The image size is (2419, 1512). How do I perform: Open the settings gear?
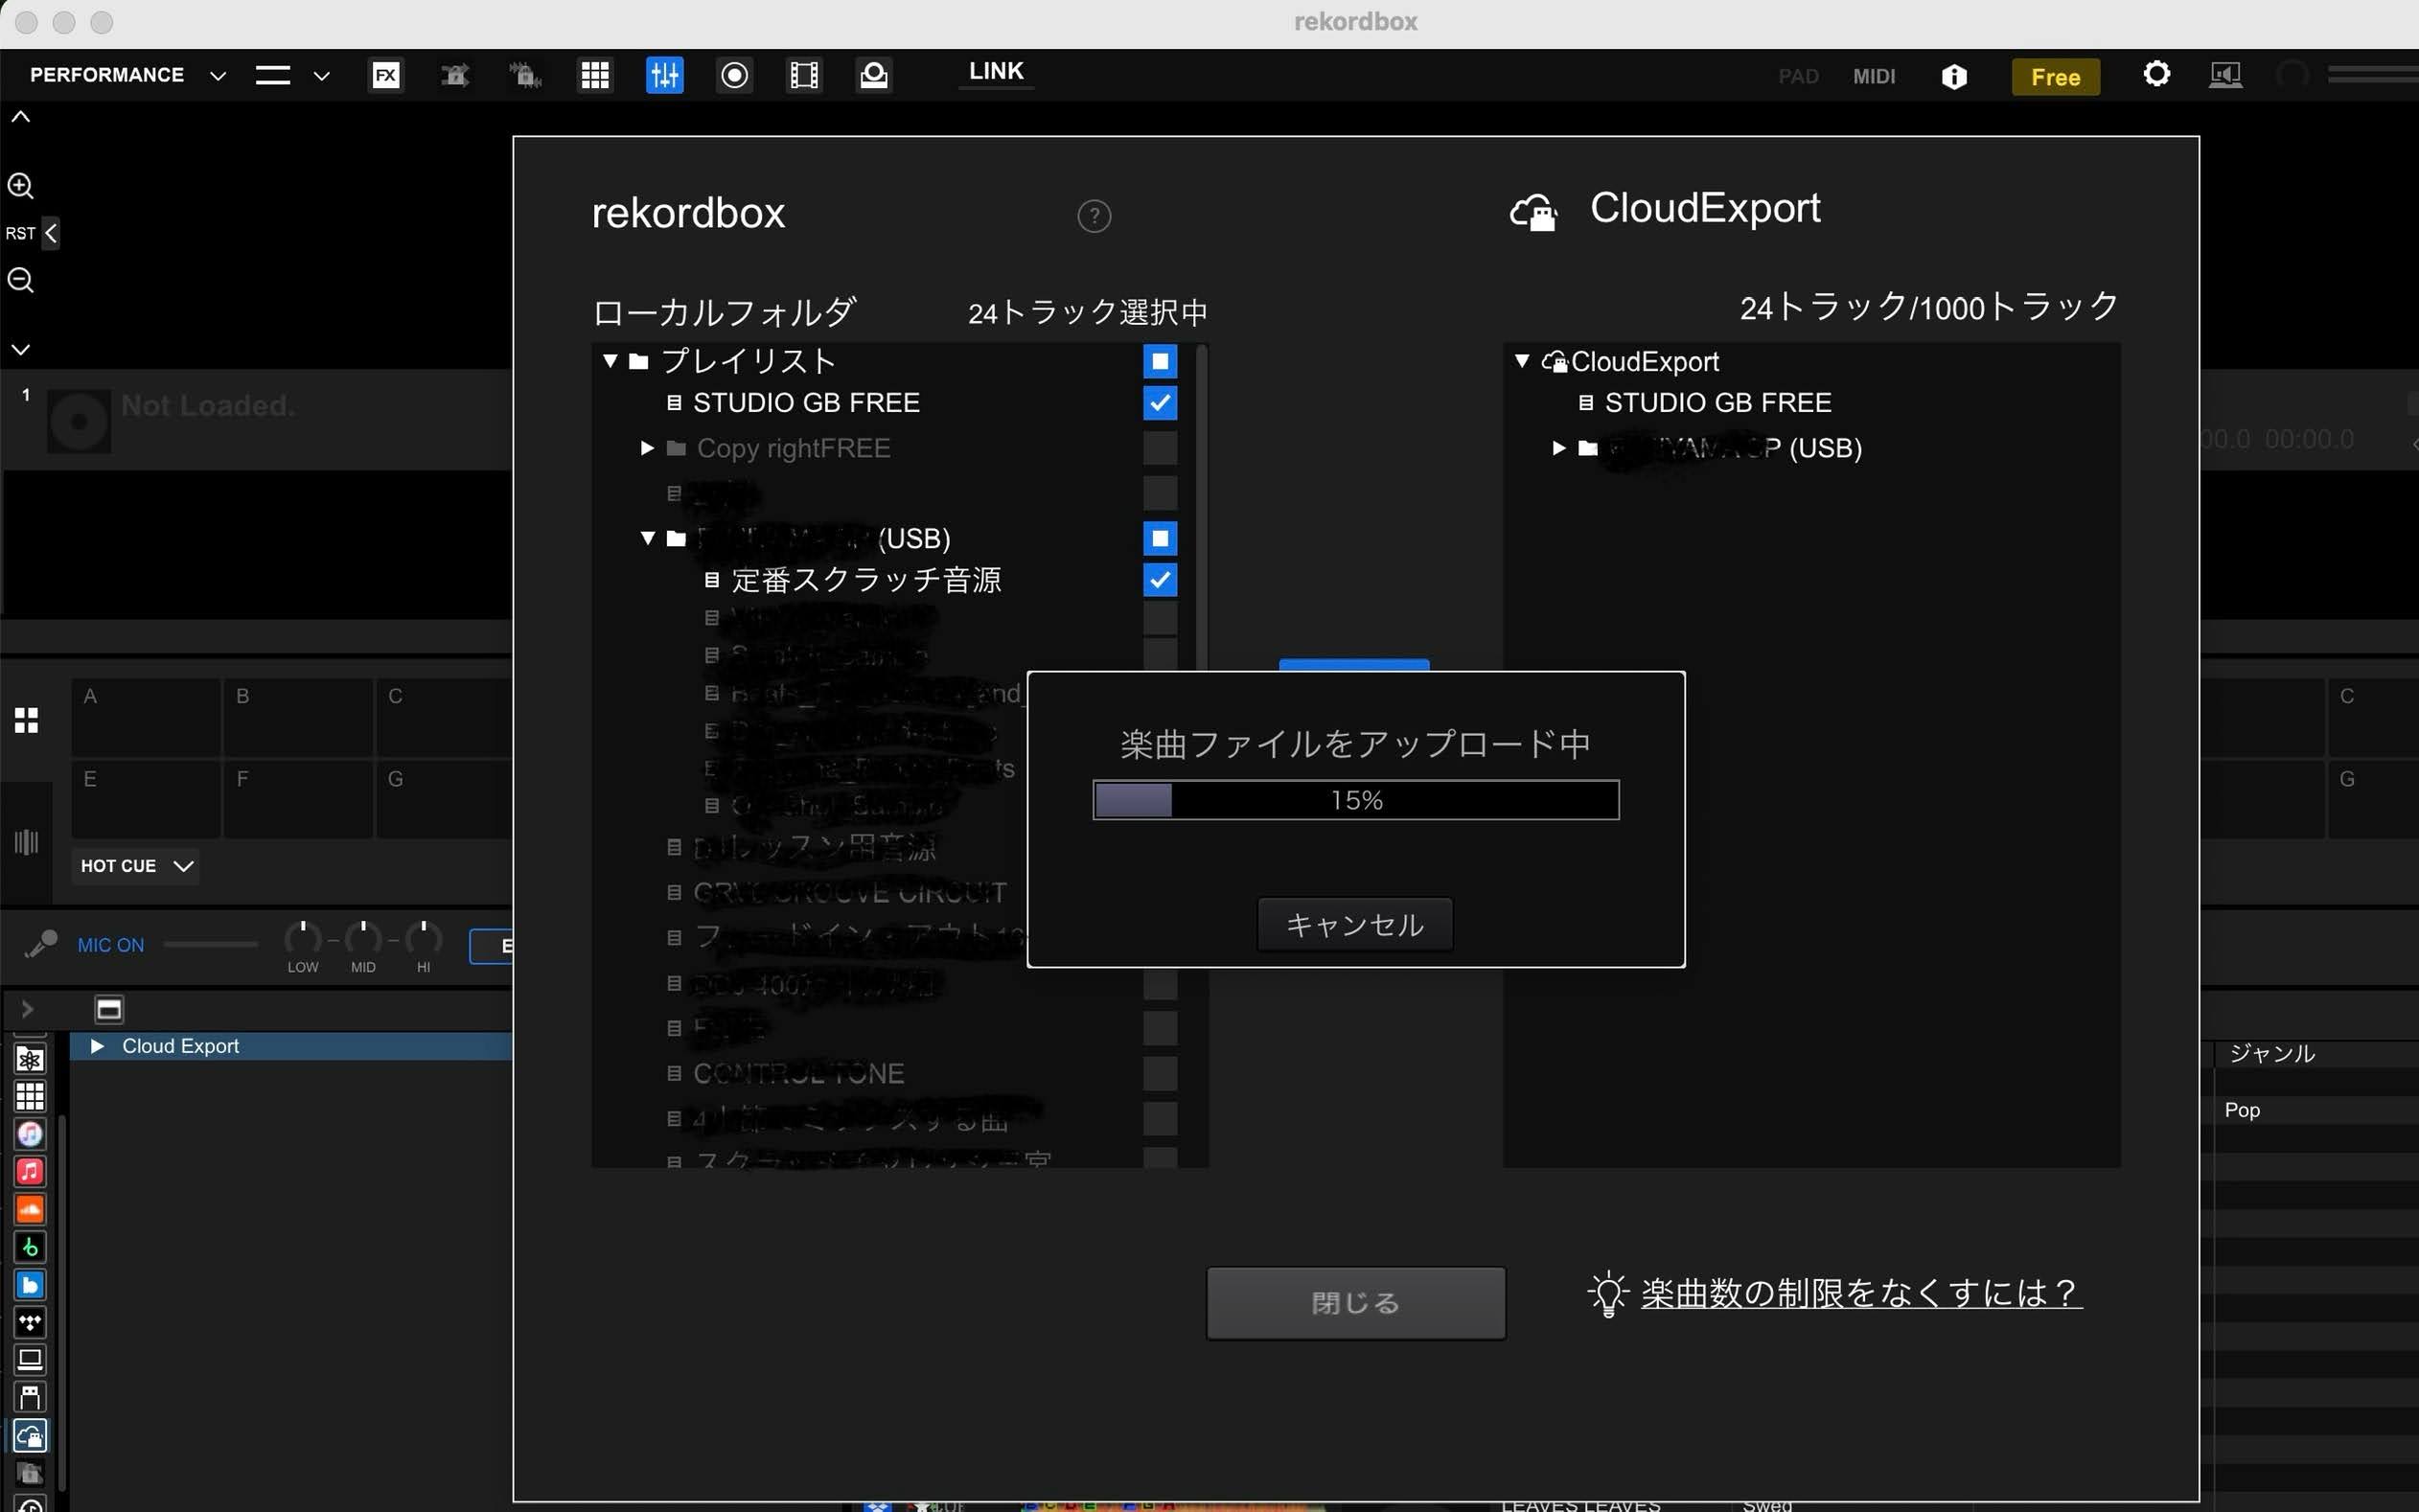2157,74
